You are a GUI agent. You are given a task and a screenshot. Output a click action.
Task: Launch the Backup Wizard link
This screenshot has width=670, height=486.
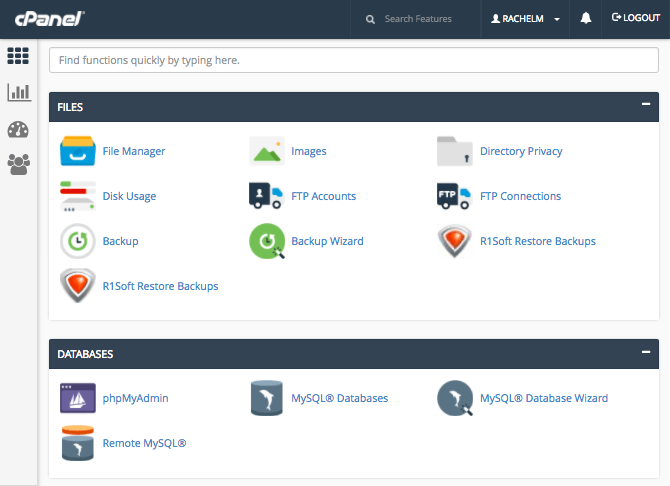pyautogui.click(x=327, y=241)
